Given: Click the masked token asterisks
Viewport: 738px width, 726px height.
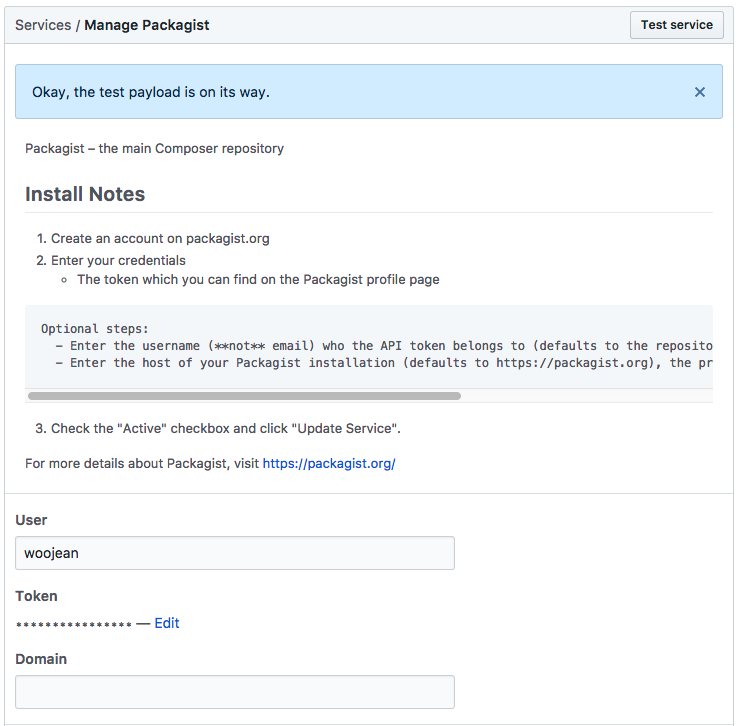Looking at the screenshot, I should [x=74, y=625].
